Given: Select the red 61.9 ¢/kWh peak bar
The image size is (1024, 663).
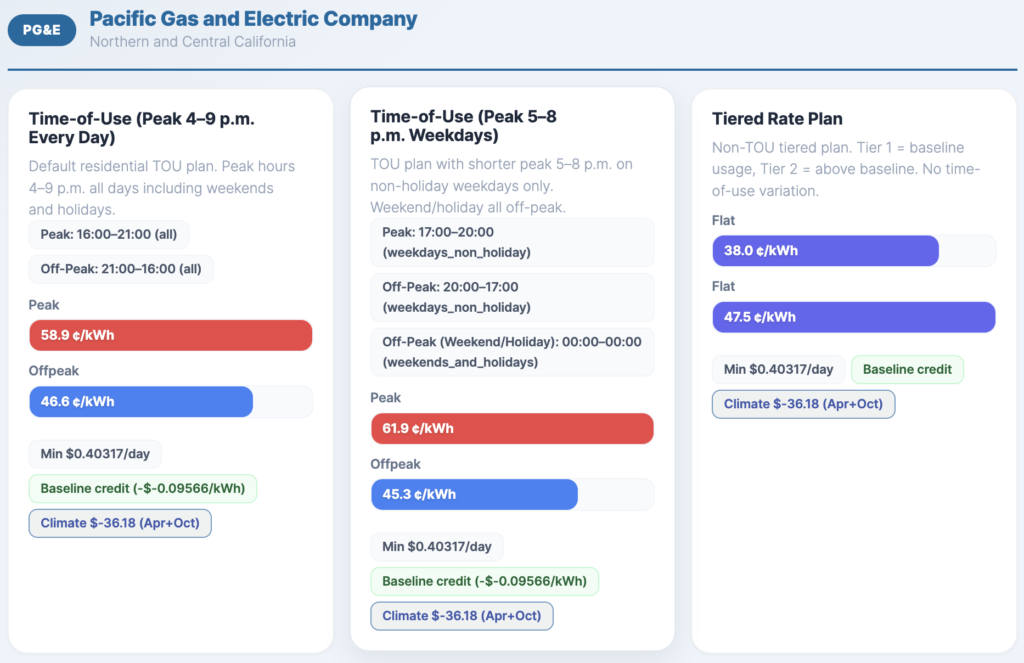Looking at the screenshot, I should click(511, 429).
